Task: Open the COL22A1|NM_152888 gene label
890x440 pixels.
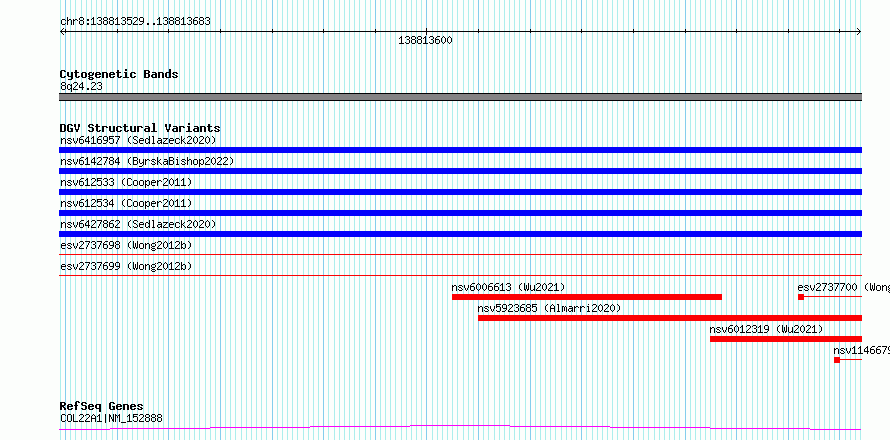Action: (111, 419)
